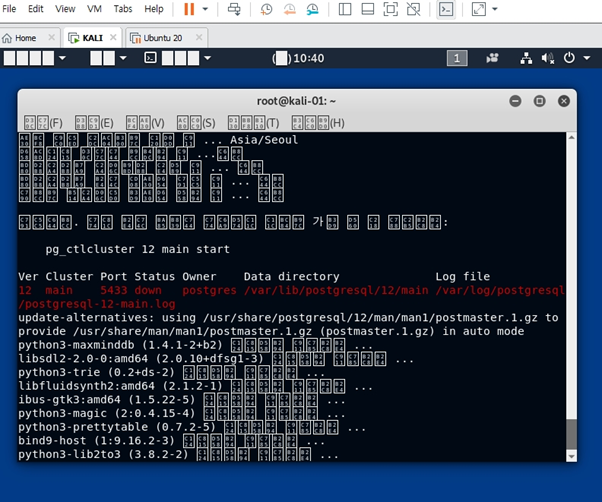Open terminal menu labeled (F)
This screenshot has height=502, width=602.
pyautogui.click(x=43, y=123)
